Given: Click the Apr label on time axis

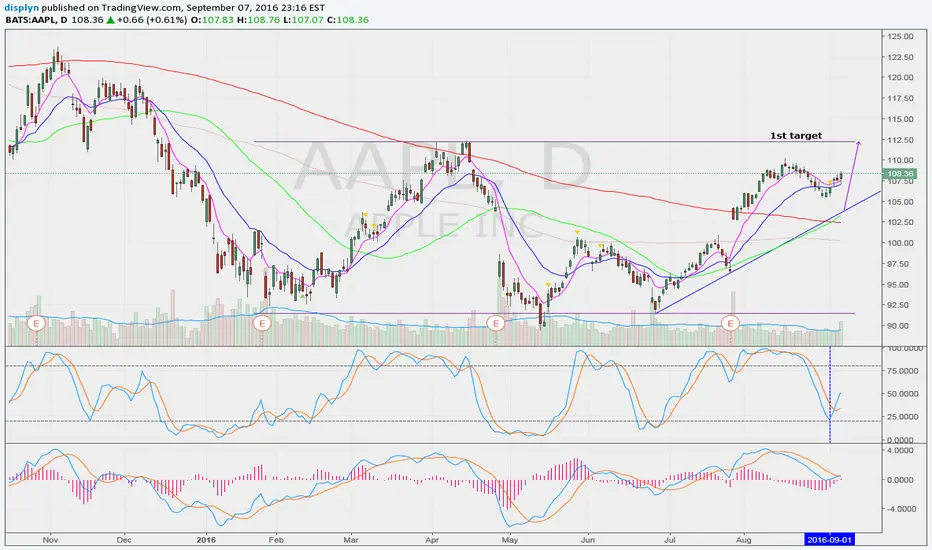Looking at the screenshot, I should click(x=432, y=540).
